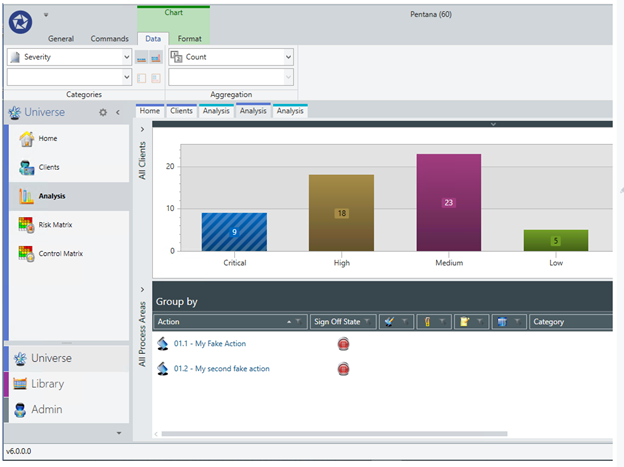Open the quick access dropdown arrow beside the logo
This screenshot has width=624, height=467.
point(46,15)
